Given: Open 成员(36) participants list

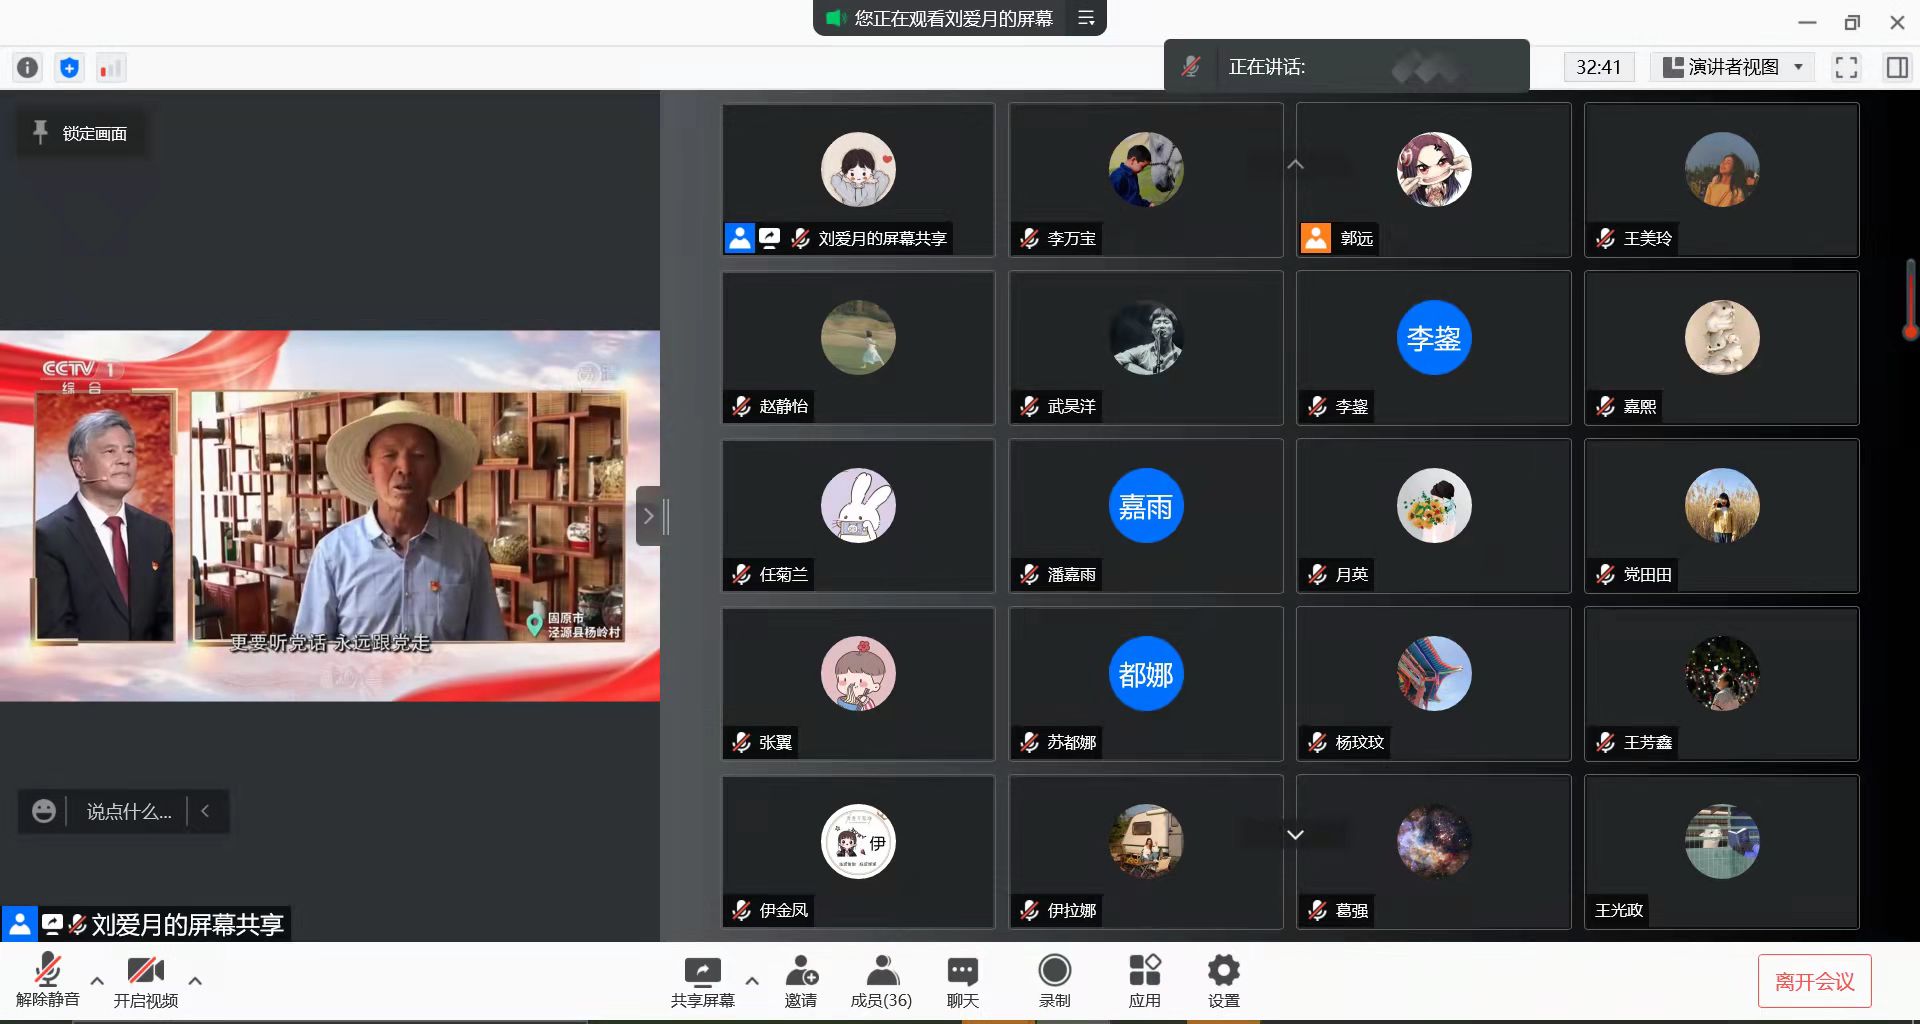Looking at the screenshot, I should pyautogui.click(x=881, y=980).
